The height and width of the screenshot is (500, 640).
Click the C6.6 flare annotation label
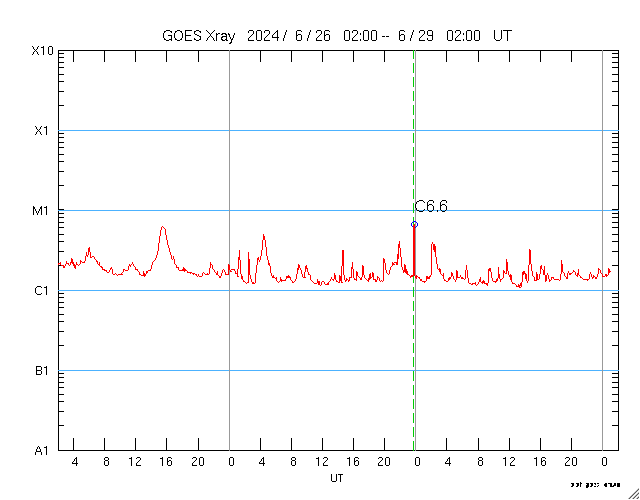(431, 206)
